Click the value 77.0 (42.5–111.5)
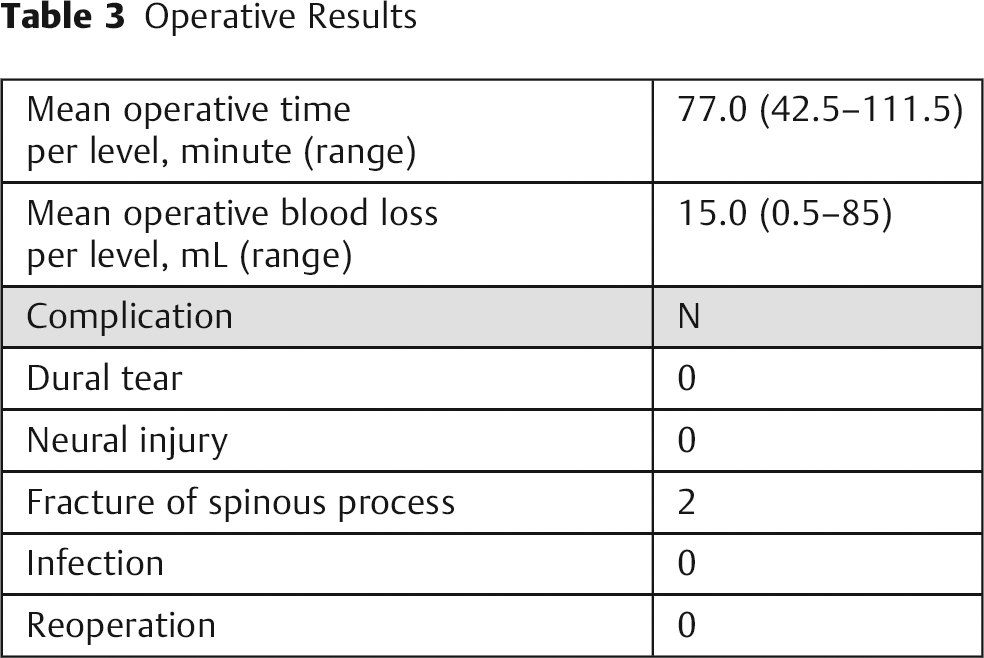Viewport: 984px width, 658px height. coord(820,109)
